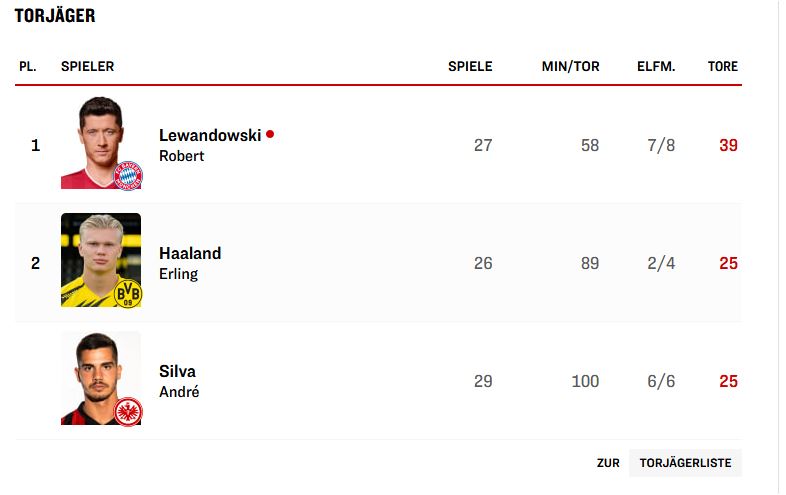Screen dimensions: 786x495
Task: Click the Eintracht Frankfurt club badge
Action: [x=128, y=411]
